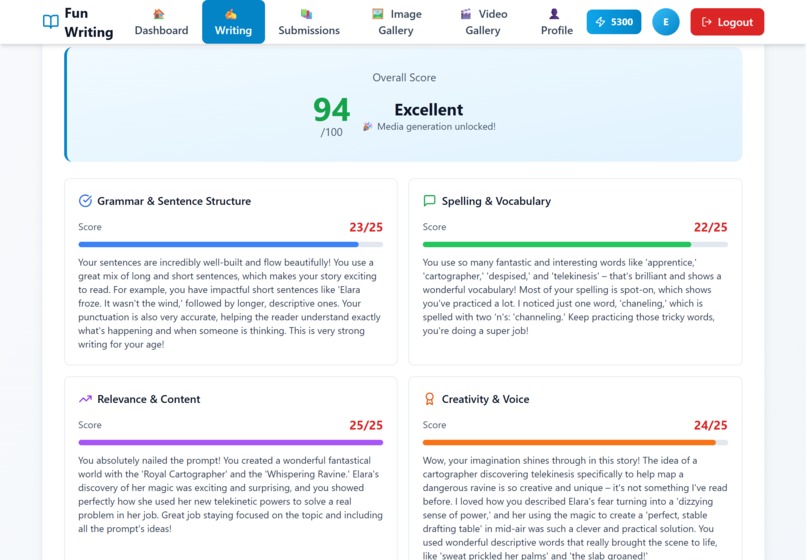Click the Video Gallery clapperboard icon
Image resolution: width=806 pixels, height=560 pixels.
tap(466, 14)
